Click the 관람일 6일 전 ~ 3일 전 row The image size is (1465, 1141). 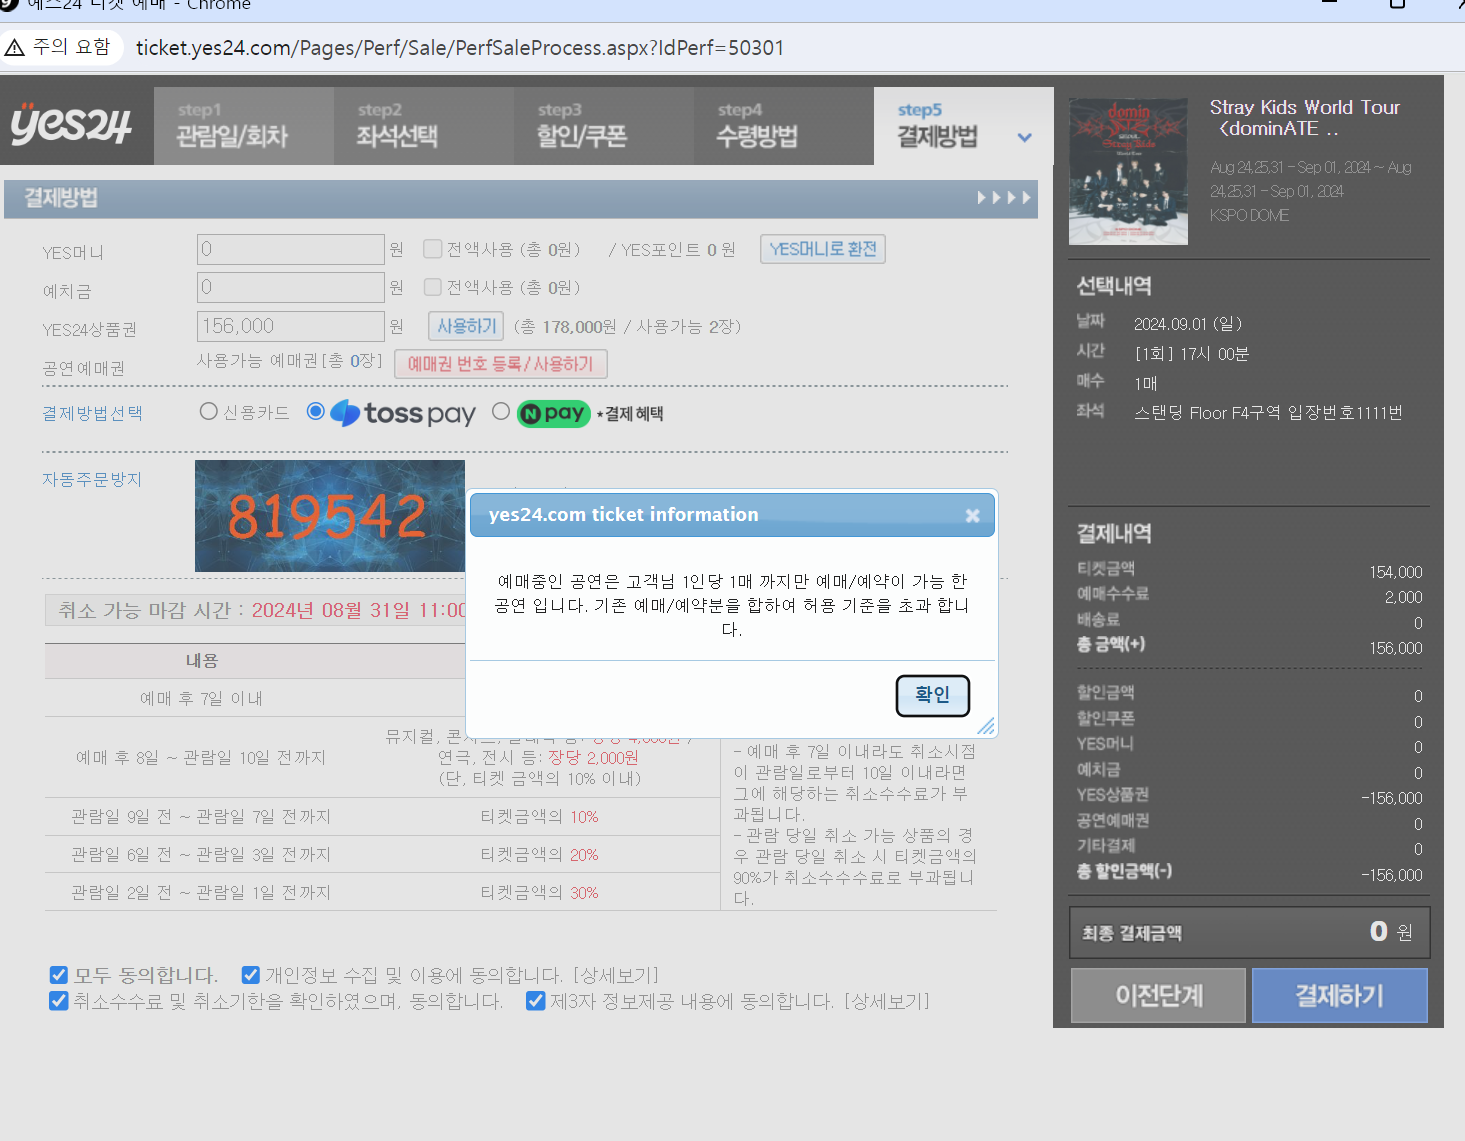382,855
